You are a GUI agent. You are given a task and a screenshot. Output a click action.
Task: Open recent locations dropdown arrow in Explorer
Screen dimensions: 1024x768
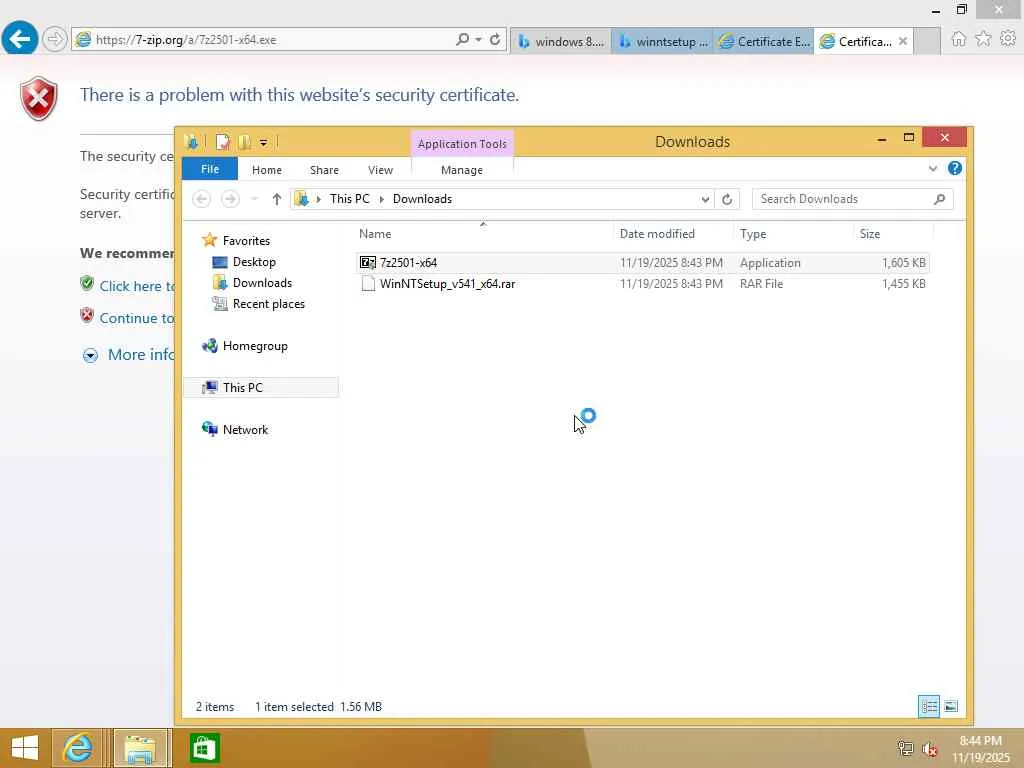point(254,199)
